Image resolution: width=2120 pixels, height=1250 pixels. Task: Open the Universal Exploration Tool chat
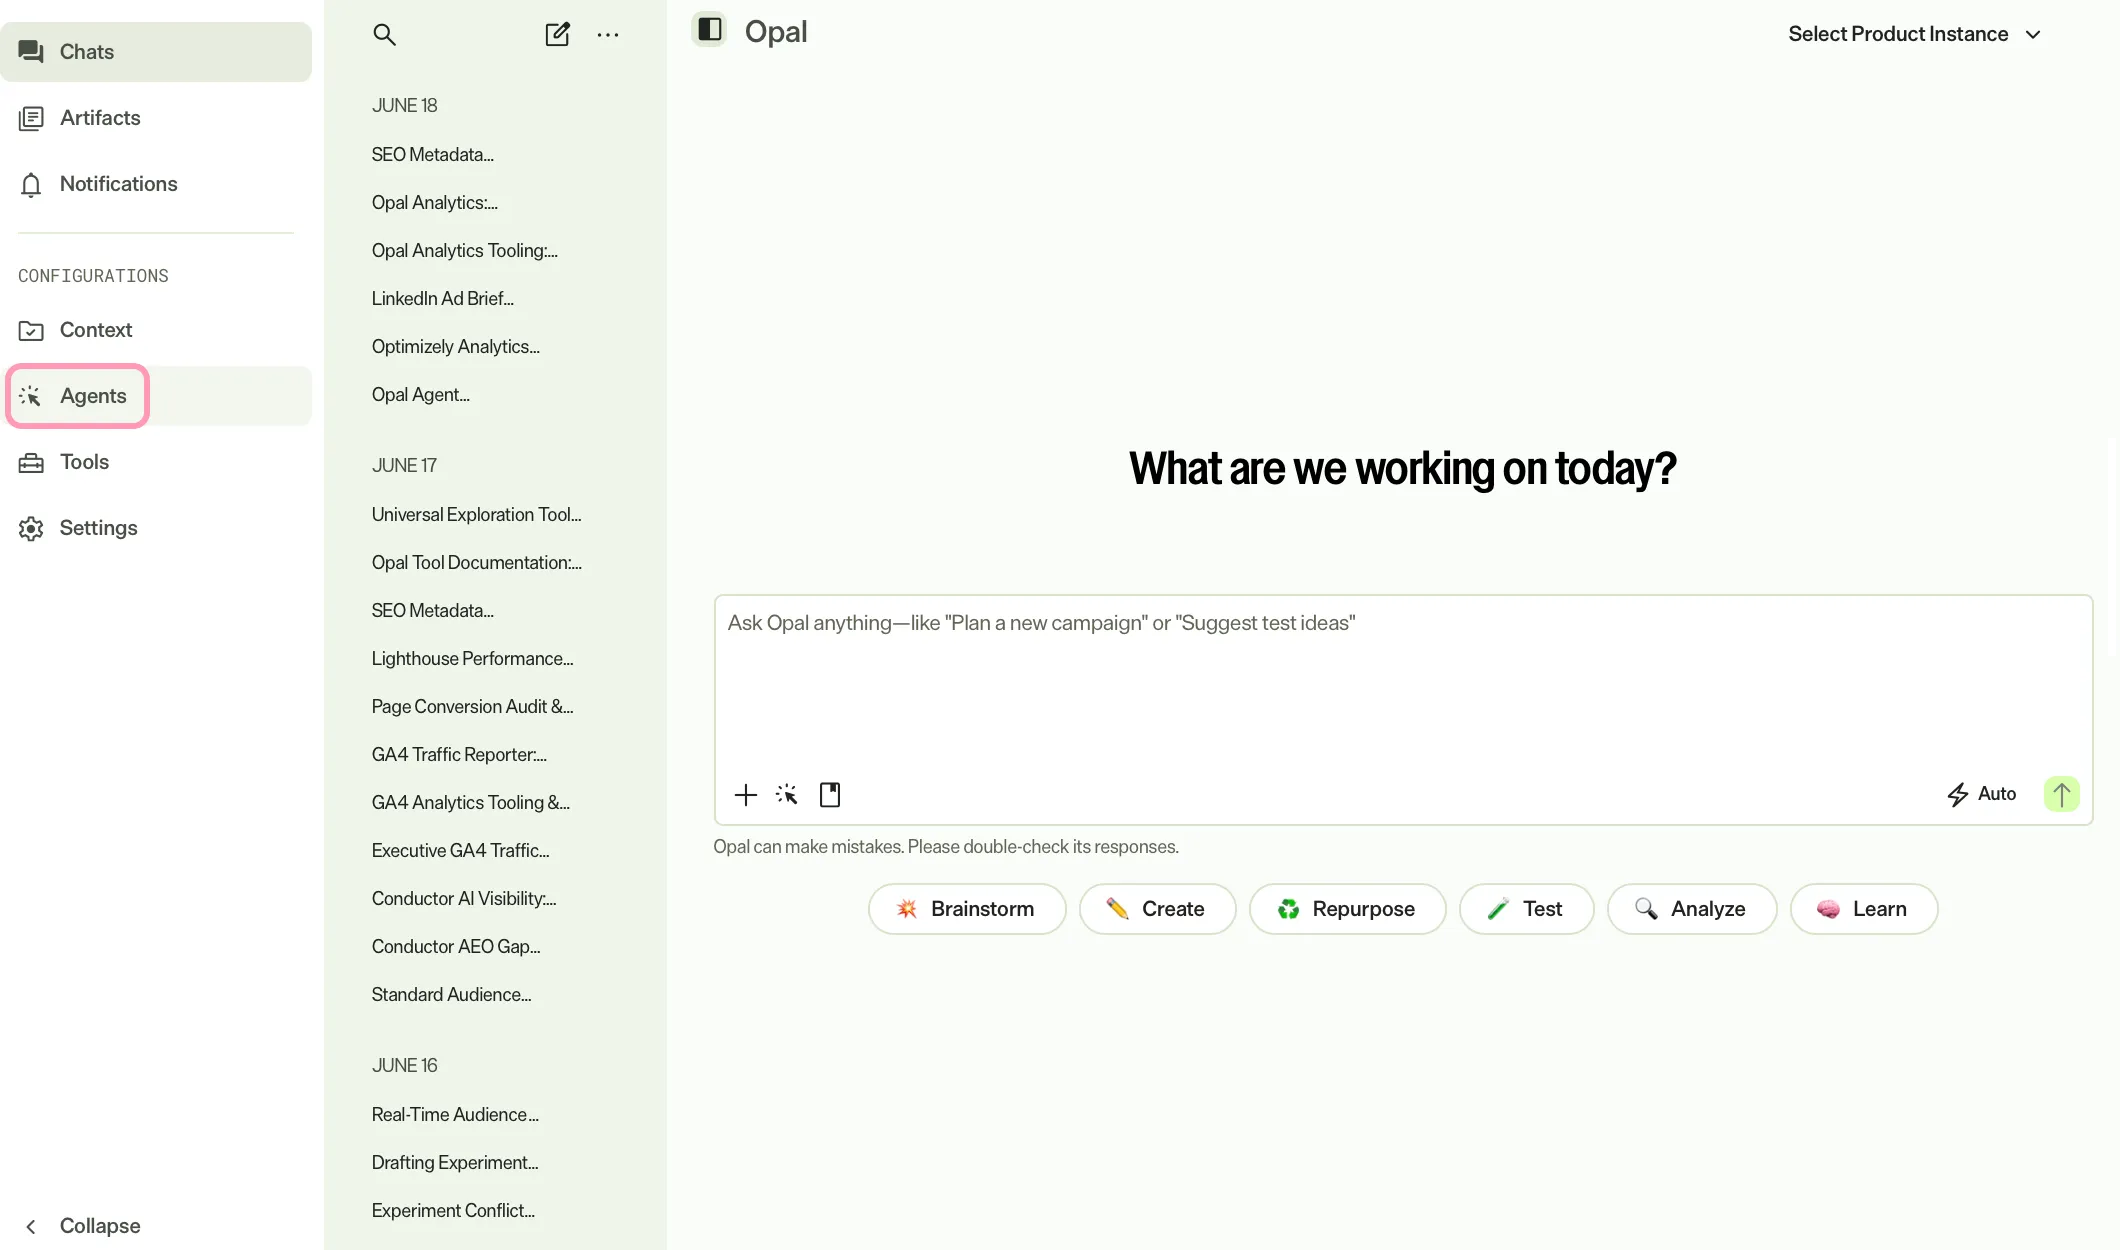tap(477, 515)
